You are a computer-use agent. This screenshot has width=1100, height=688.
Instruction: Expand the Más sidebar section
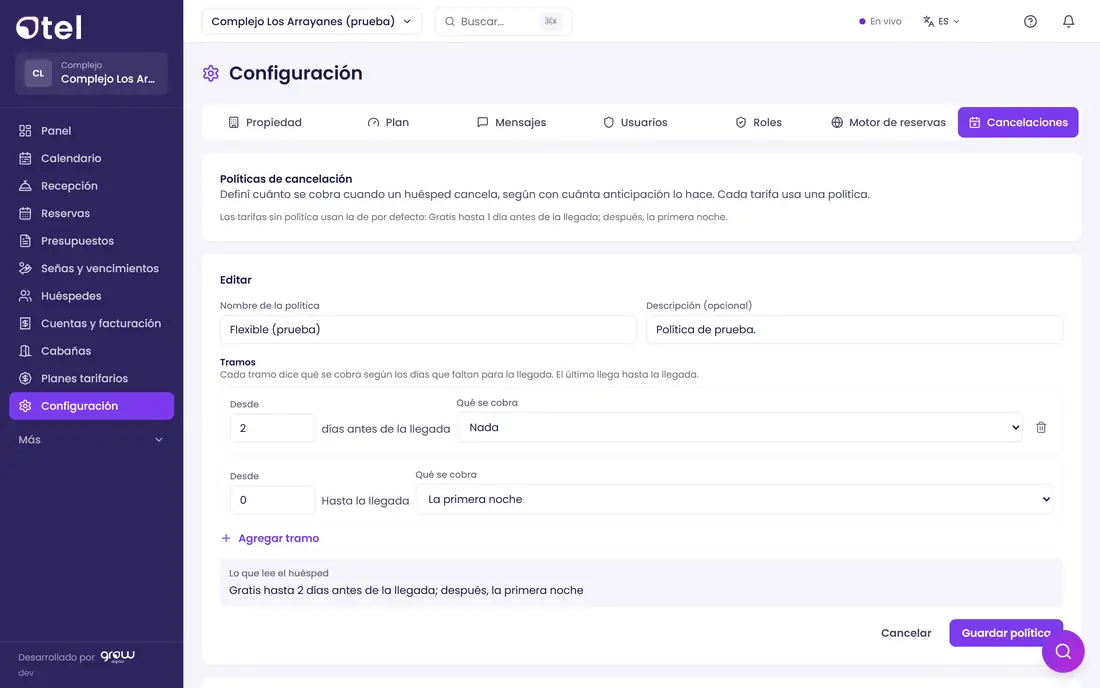click(91, 440)
